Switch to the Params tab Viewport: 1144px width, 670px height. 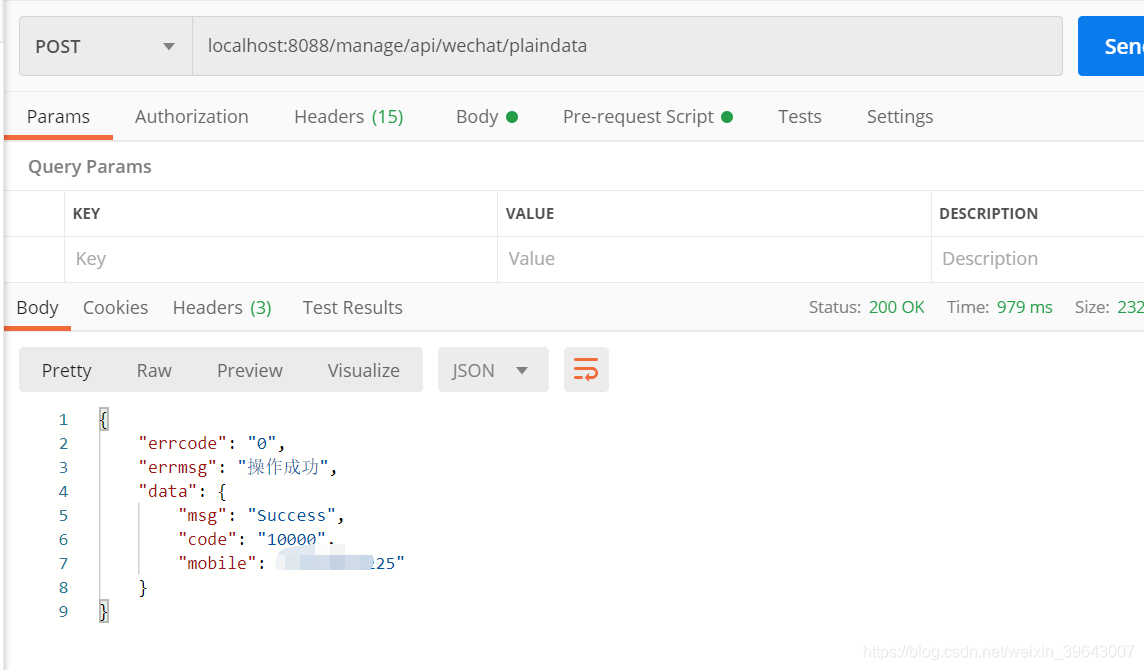coord(58,117)
